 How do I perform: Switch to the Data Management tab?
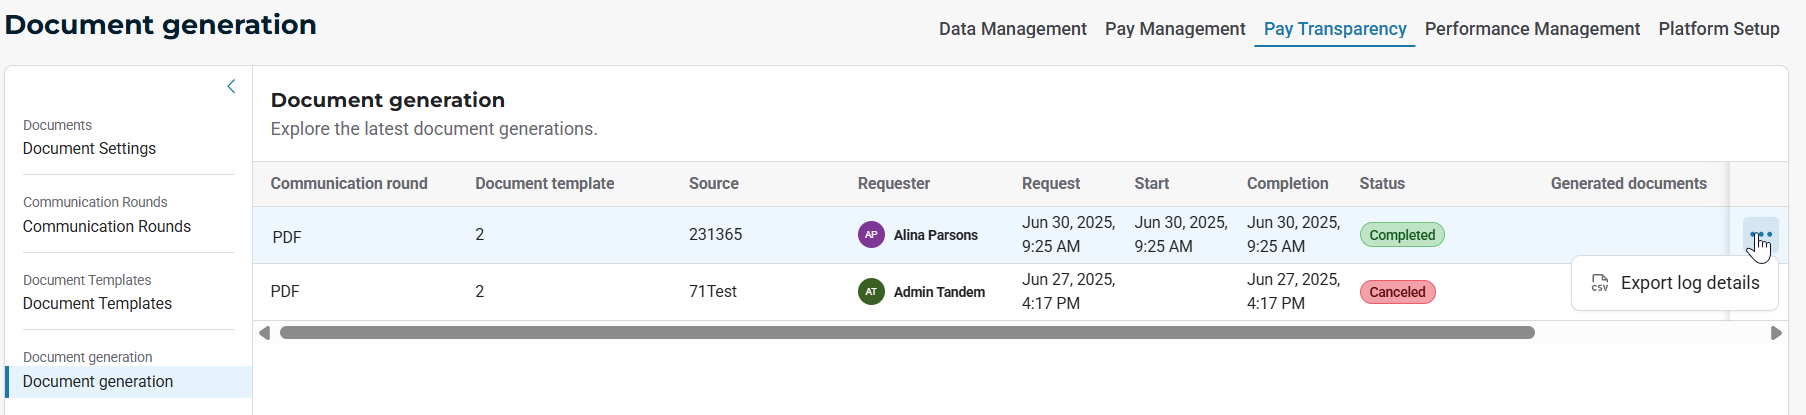[1012, 29]
